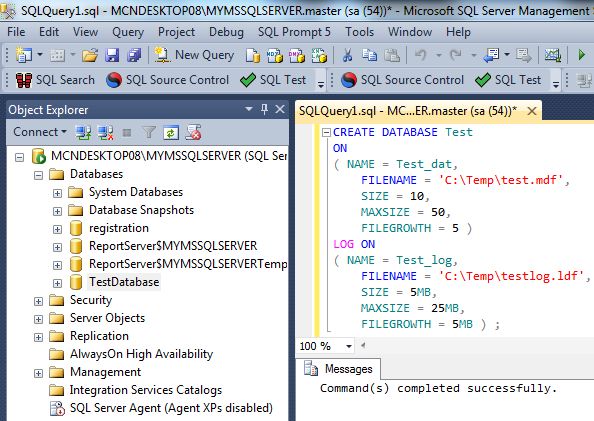The image size is (594, 421).
Task: Click the Analysis Services DMX Query icon
Action: click(x=297, y=55)
